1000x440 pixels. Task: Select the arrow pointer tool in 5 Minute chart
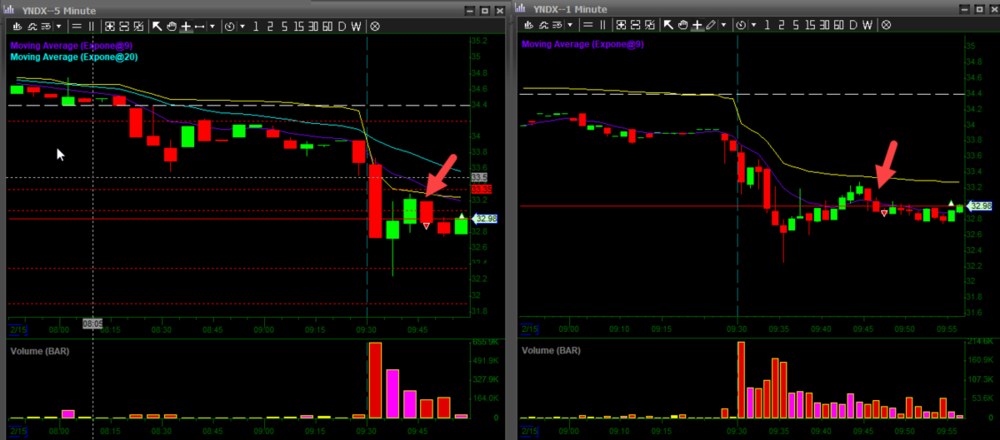coord(157,25)
